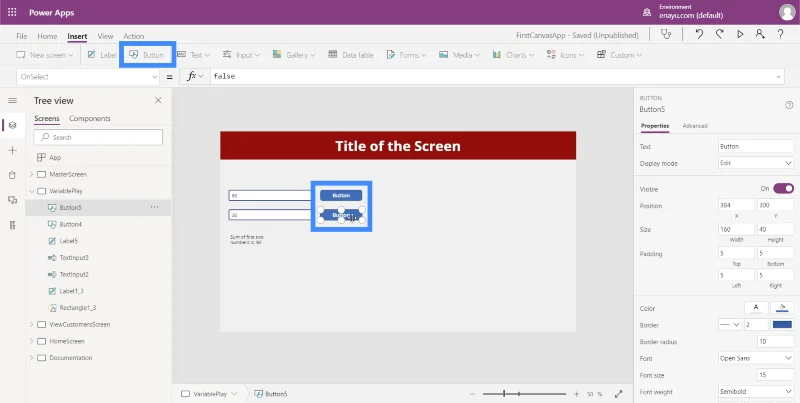Image resolution: width=800 pixels, height=403 pixels.
Task: Open the fill color bucket picker
Action: (783, 308)
